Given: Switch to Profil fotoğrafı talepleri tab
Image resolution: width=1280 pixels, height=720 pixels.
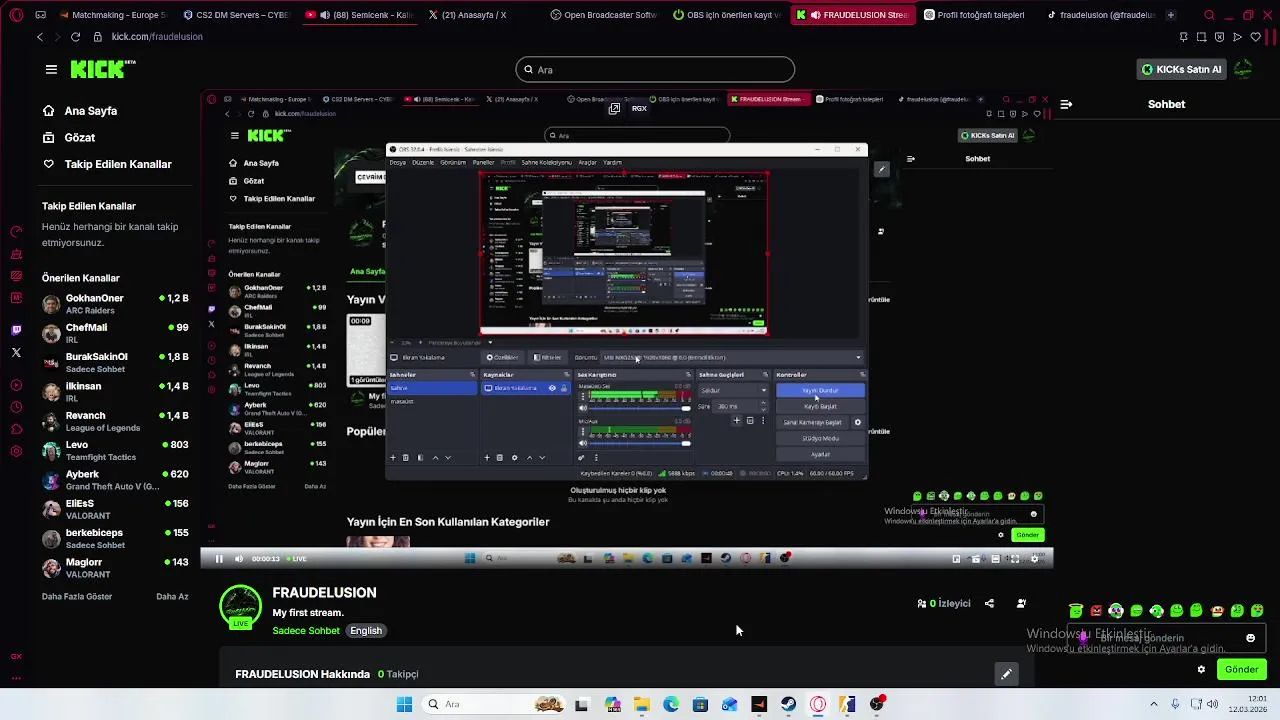Looking at the screenshot, I should (973, 15).
